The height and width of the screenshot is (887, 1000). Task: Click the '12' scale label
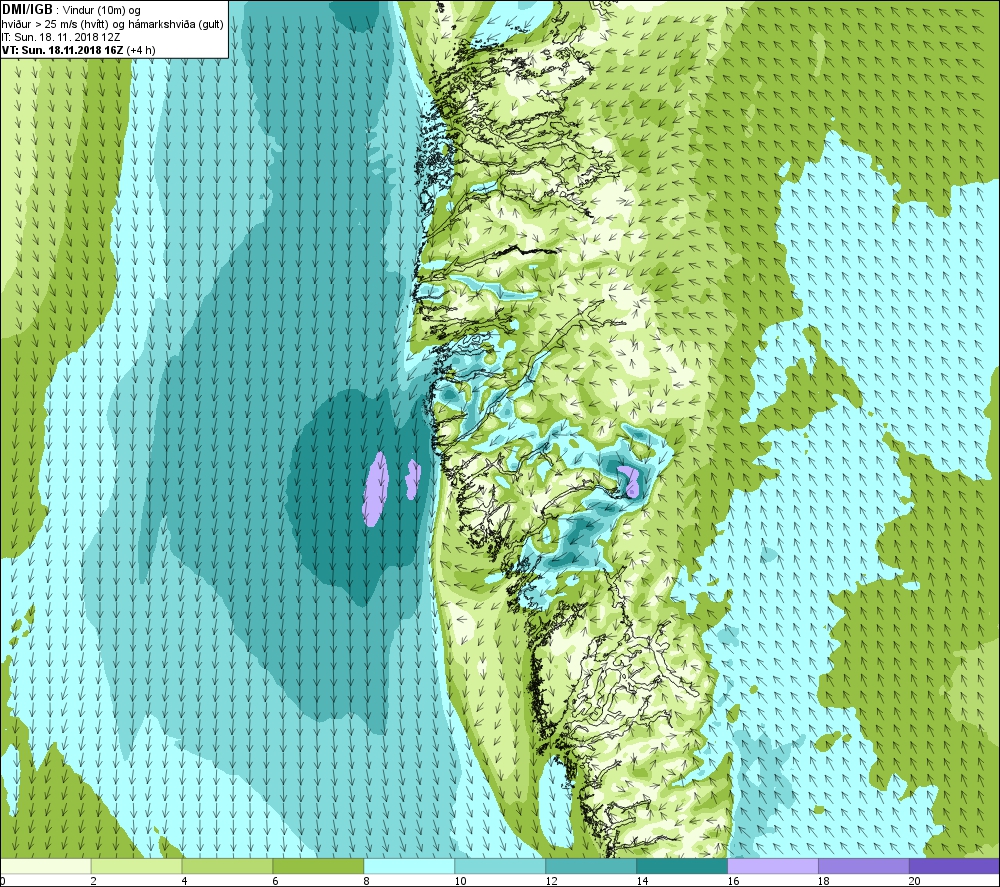point(552,881)
